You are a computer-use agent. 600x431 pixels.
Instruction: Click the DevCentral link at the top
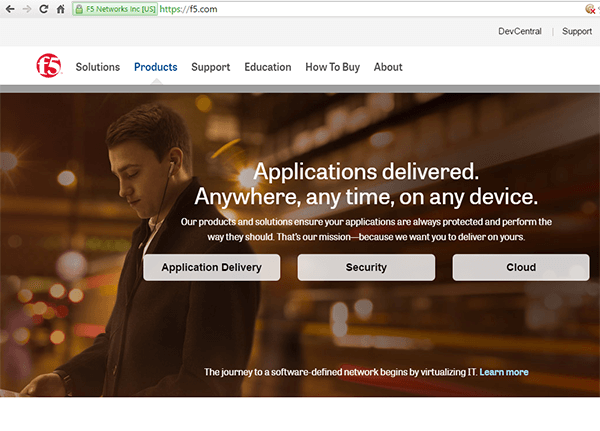519,31
